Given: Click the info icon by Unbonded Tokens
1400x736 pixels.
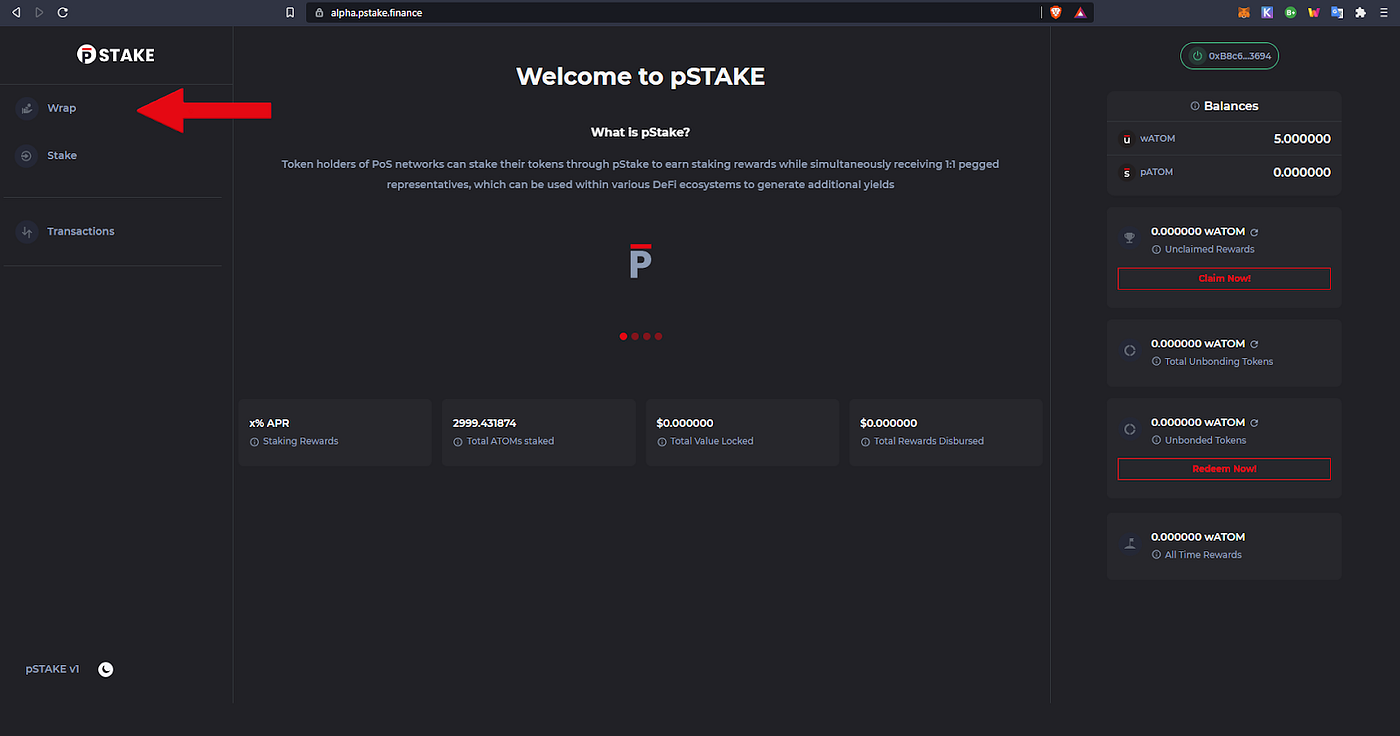Looking at the screenshot, I should coord(1156,440).
